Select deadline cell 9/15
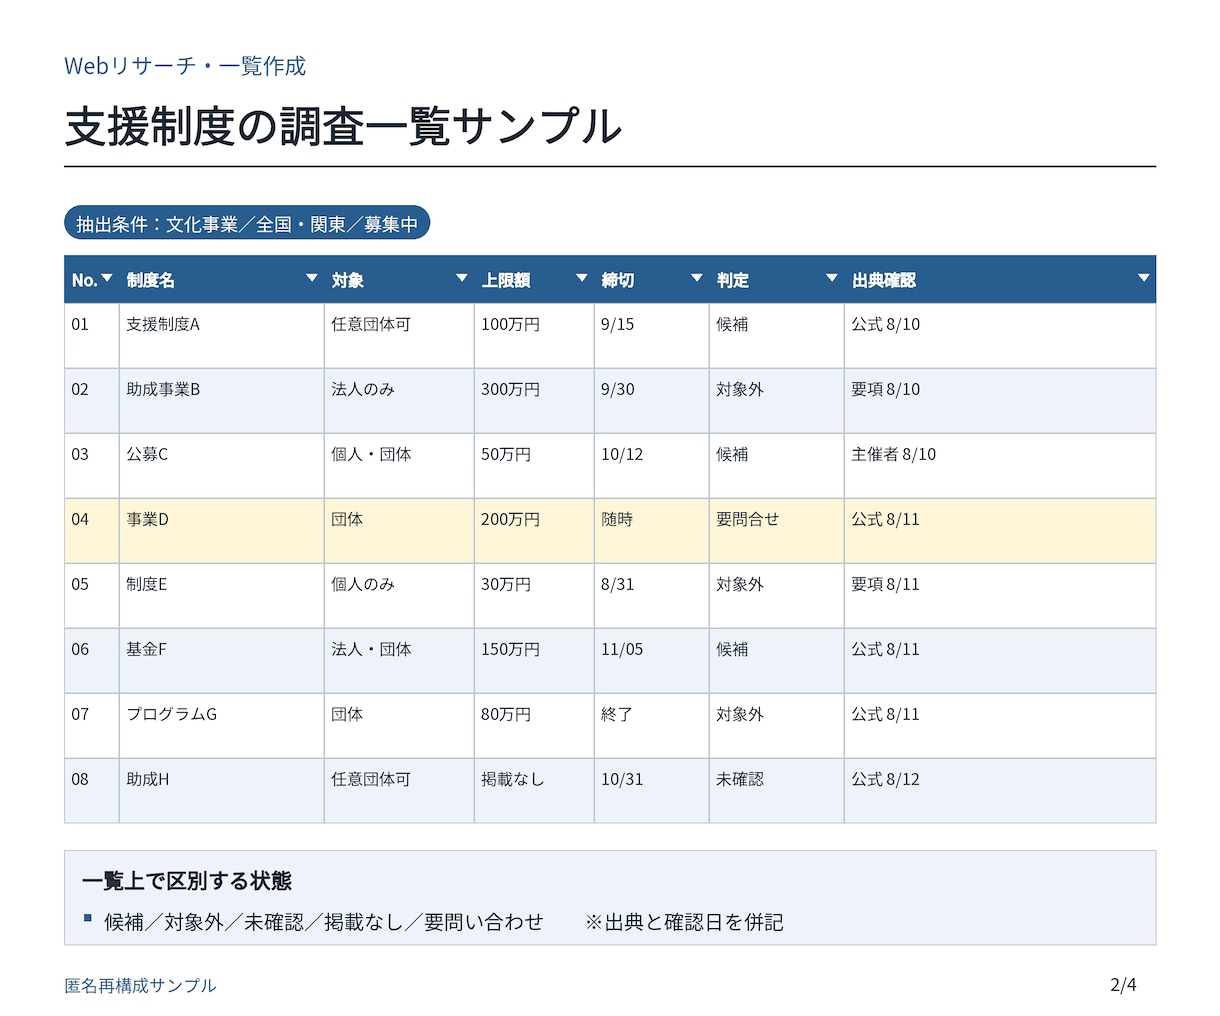Screen dimensions: 1220x1016 [x=652, y=335]
